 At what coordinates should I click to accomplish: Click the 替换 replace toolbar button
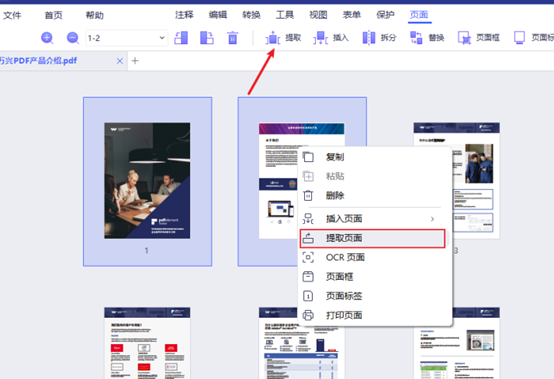coord(427,37)
